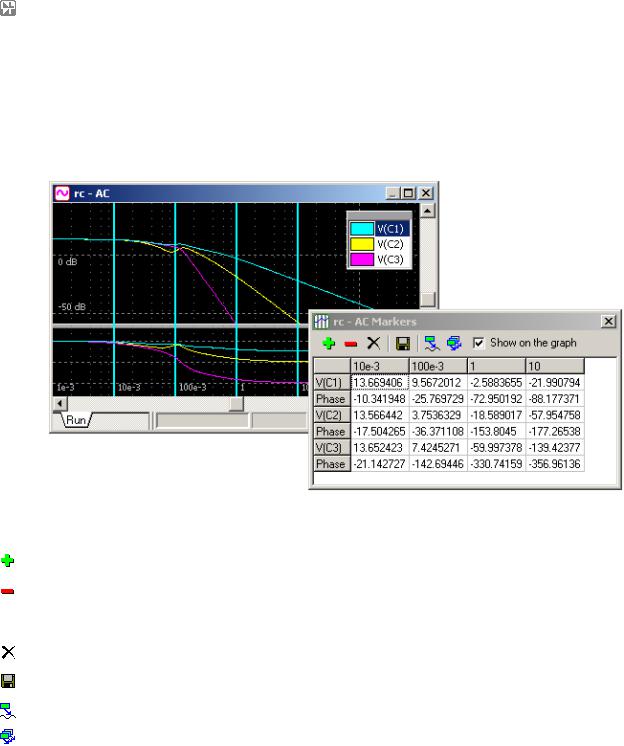Click the standalone floppy disk icon on the page margin
This screenshot has height=746, width=624.
pos(8,681)
